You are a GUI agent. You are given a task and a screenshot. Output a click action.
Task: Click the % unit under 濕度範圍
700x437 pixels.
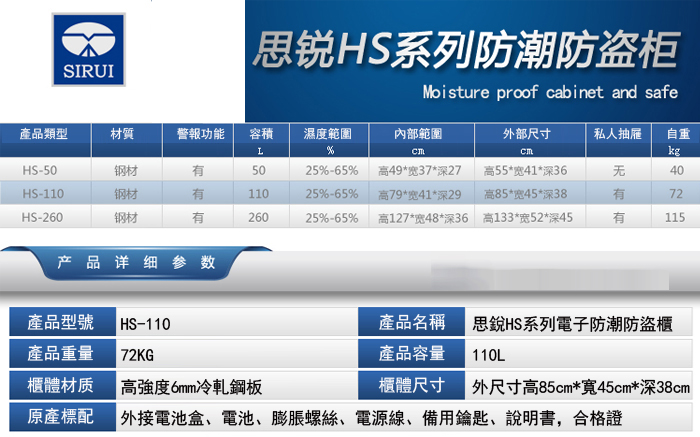(330, 150)
